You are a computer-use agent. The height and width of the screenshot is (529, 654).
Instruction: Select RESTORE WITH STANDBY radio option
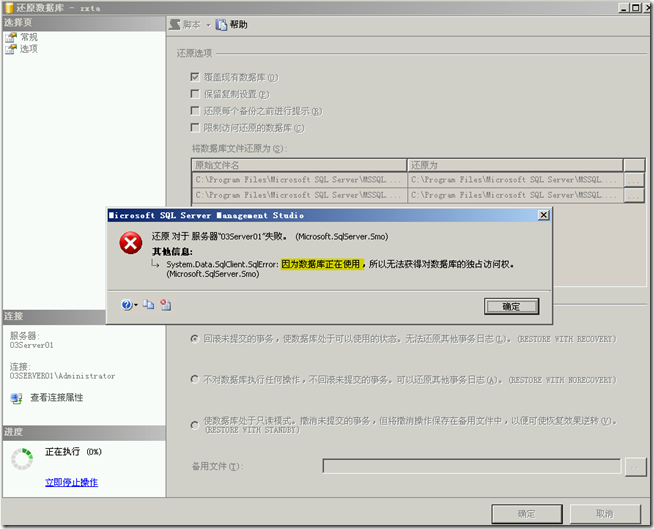click(x=194, y=425)
